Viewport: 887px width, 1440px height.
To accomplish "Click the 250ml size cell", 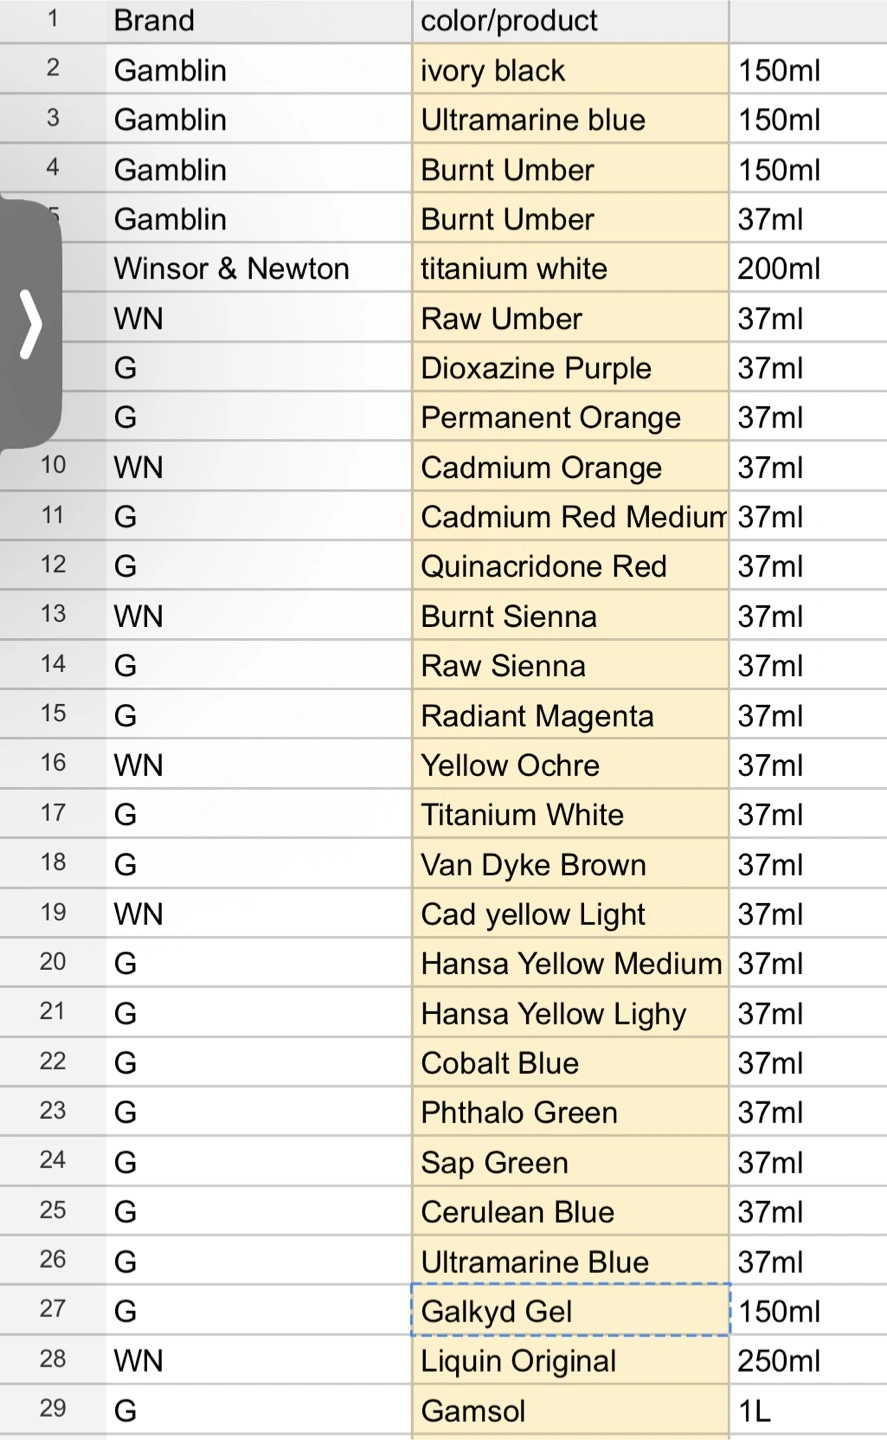I will pos(808,1360).
